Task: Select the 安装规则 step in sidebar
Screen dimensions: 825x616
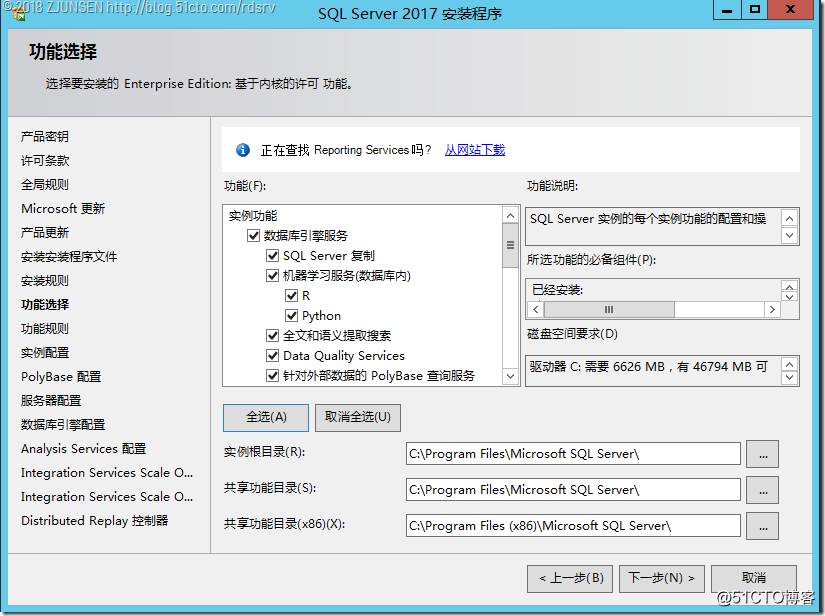Action: (x=45, y=281)
